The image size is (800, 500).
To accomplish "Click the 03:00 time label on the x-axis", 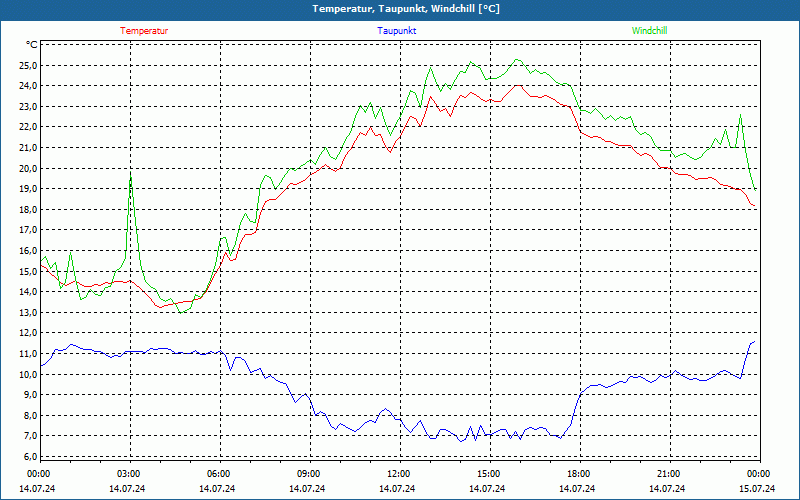I will (128, 474).
